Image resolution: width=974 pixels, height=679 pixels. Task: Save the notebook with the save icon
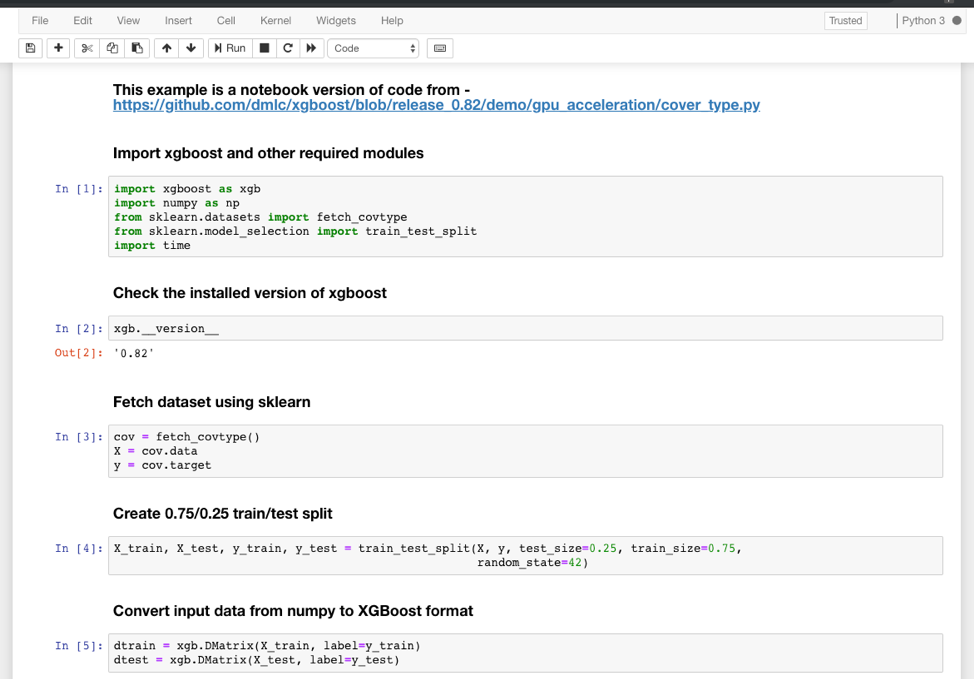point(29,47)
